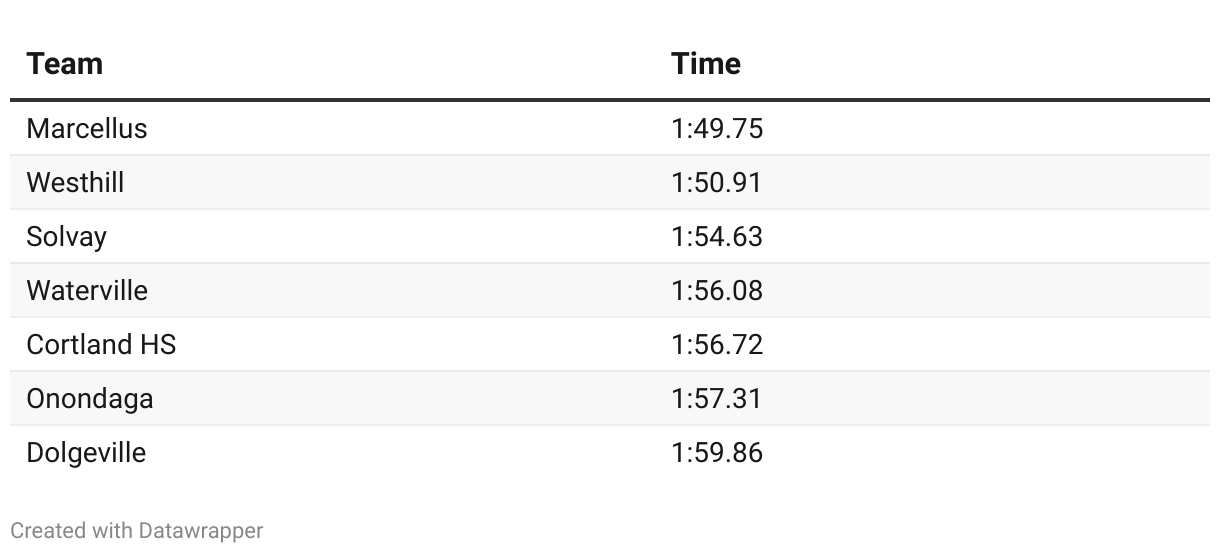Click the time value 1:49.75
The image size is (1220, 554).
(717, 129)
